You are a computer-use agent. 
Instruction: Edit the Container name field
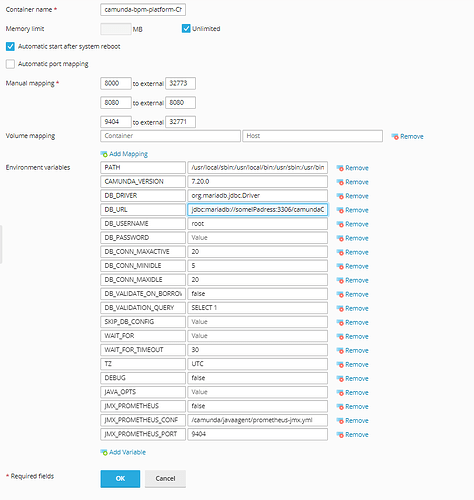click(x=143, y=10)
